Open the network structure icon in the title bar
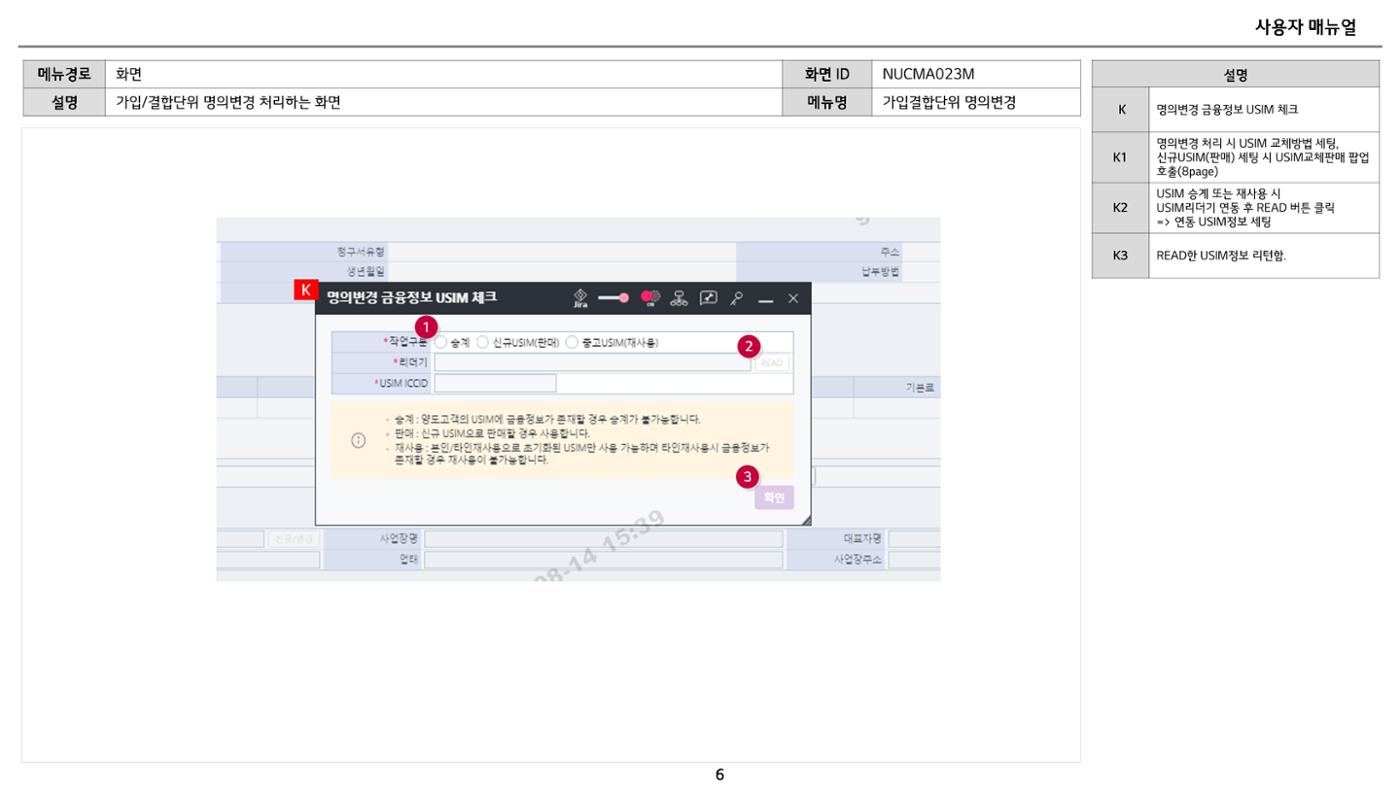 tap(679, 298)
